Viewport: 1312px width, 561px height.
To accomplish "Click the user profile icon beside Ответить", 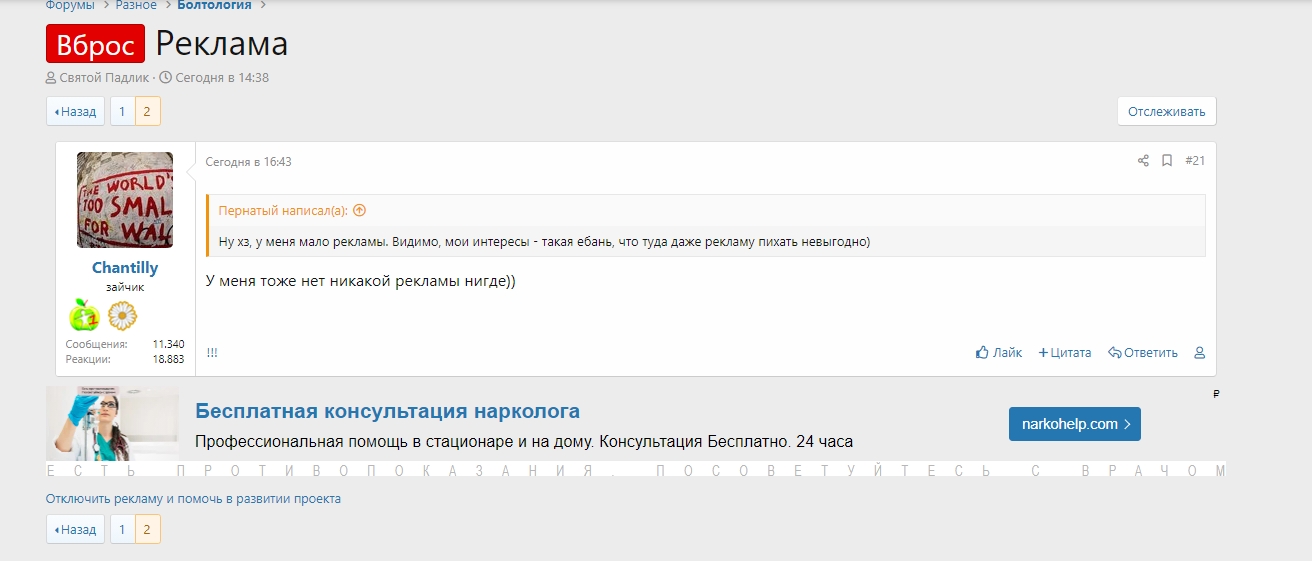I will coord(1200,352).
